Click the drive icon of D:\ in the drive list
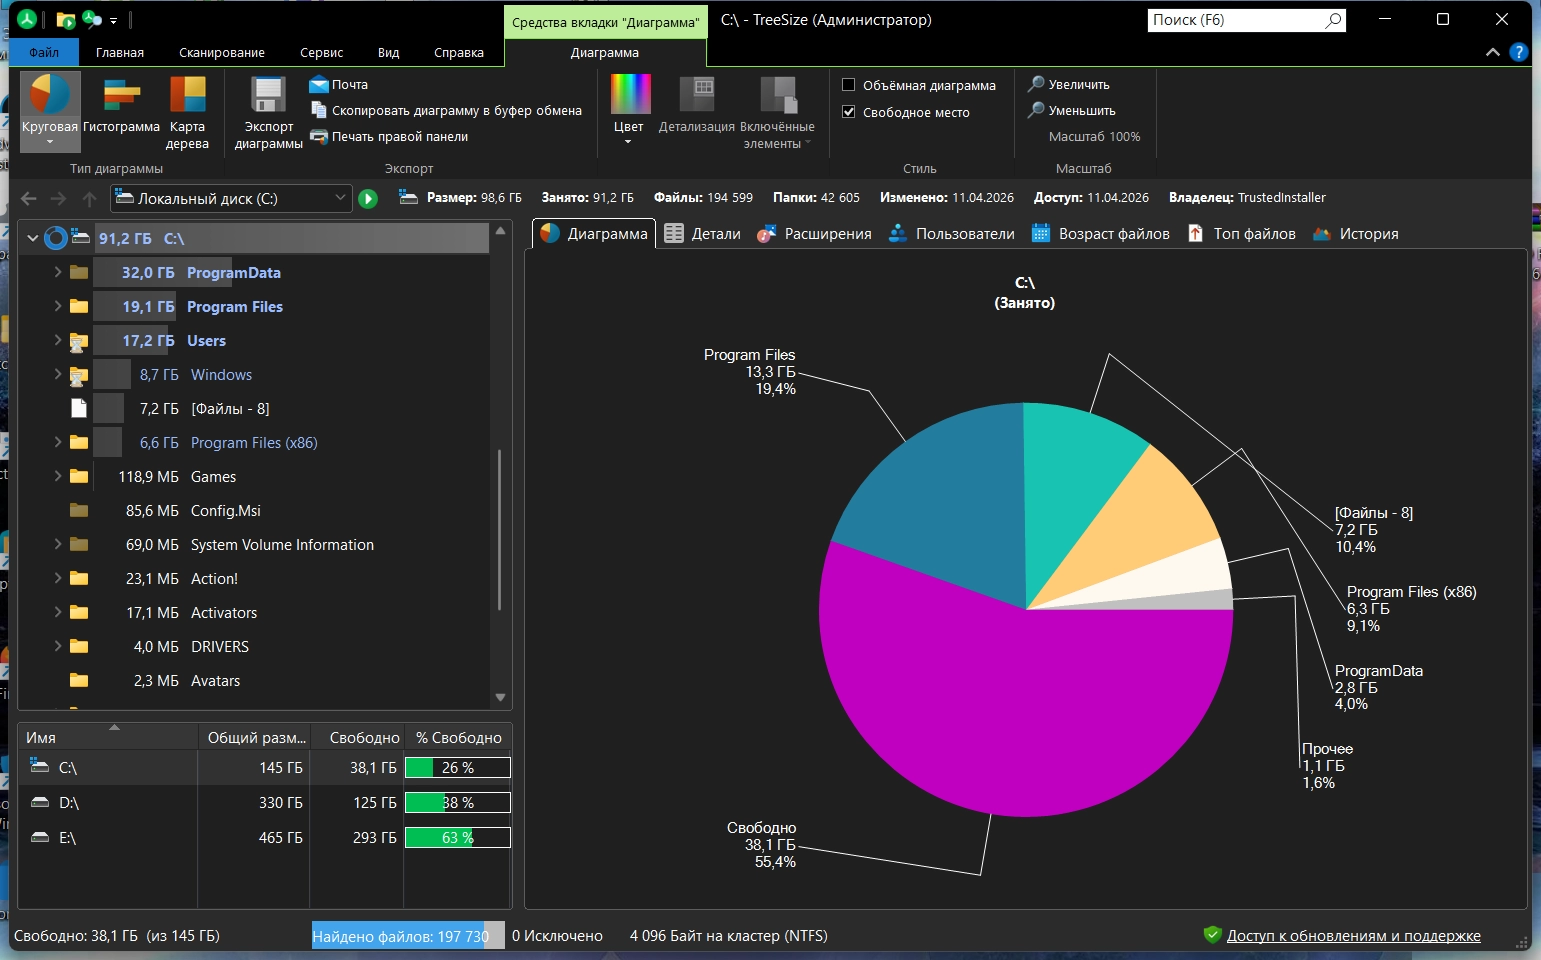This screenshot has width=1541, height=960. (x=40, y=802)
